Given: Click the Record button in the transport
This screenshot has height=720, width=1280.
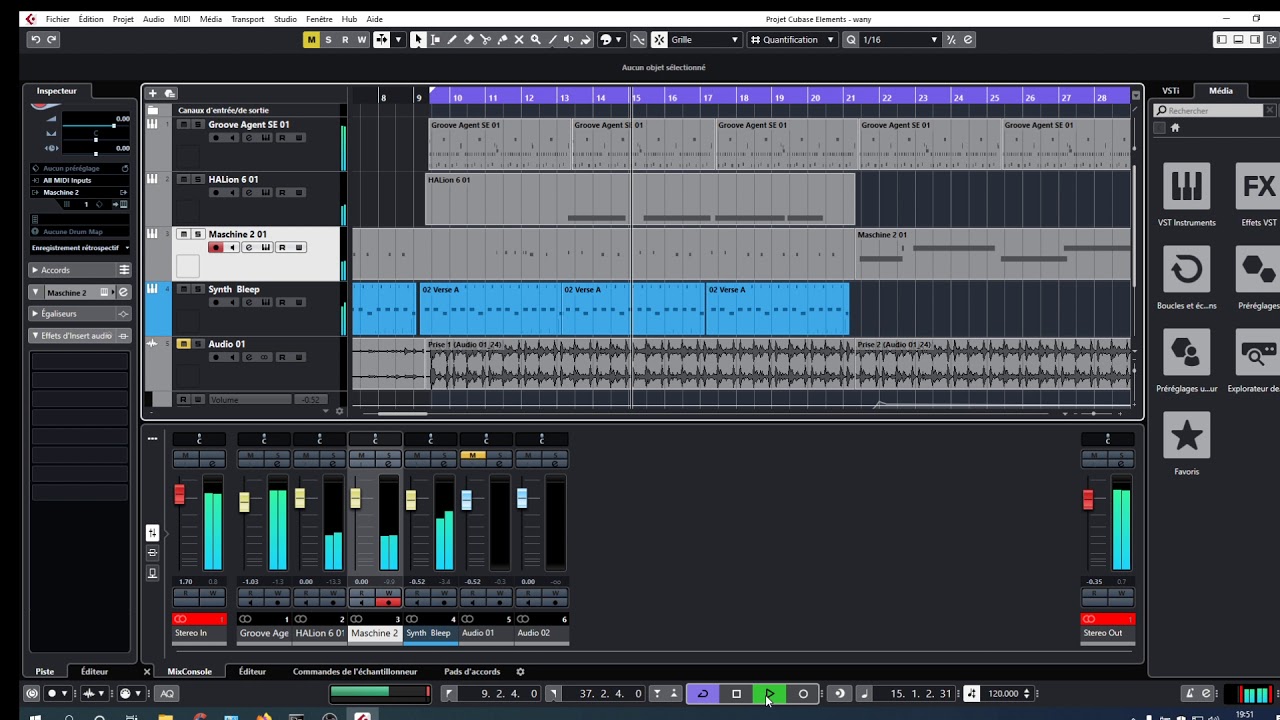Looking at the screenshot, I should (x=803, y=694).
